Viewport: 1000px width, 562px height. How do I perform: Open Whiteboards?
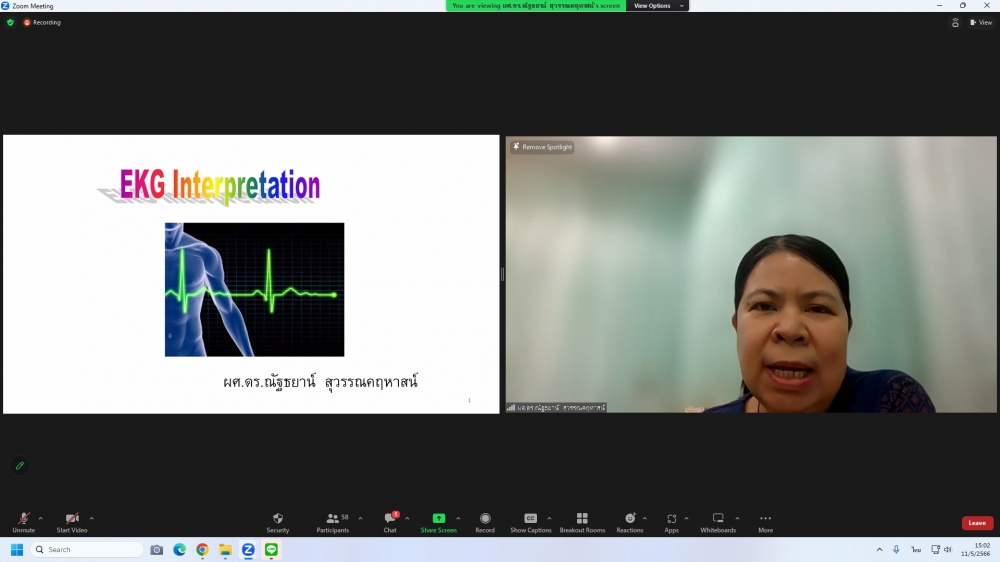pos(717,519)
